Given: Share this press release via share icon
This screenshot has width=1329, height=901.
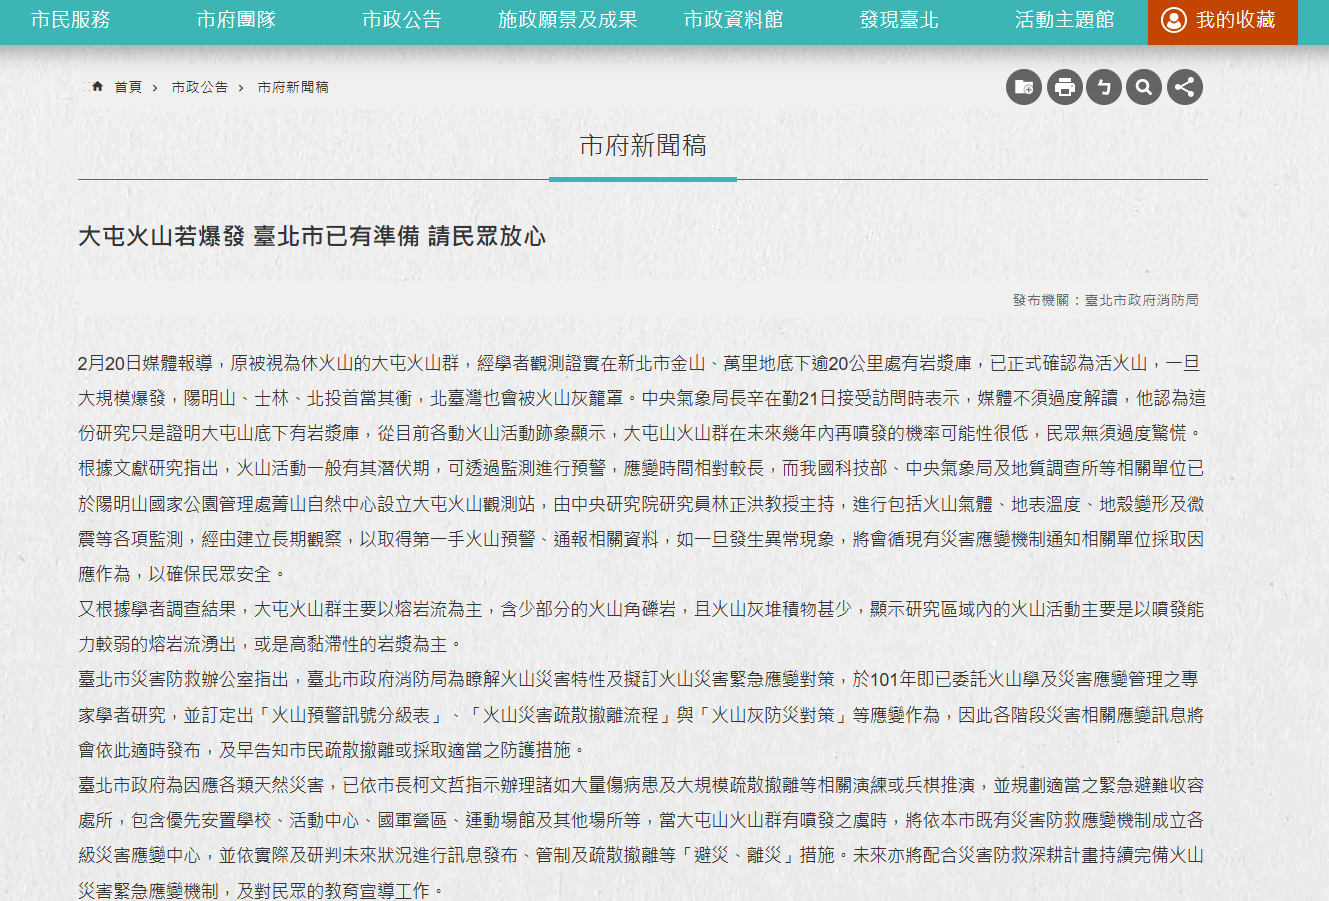Looking at the screenshot, I should pyautogui.click(x=1184, y=87).
